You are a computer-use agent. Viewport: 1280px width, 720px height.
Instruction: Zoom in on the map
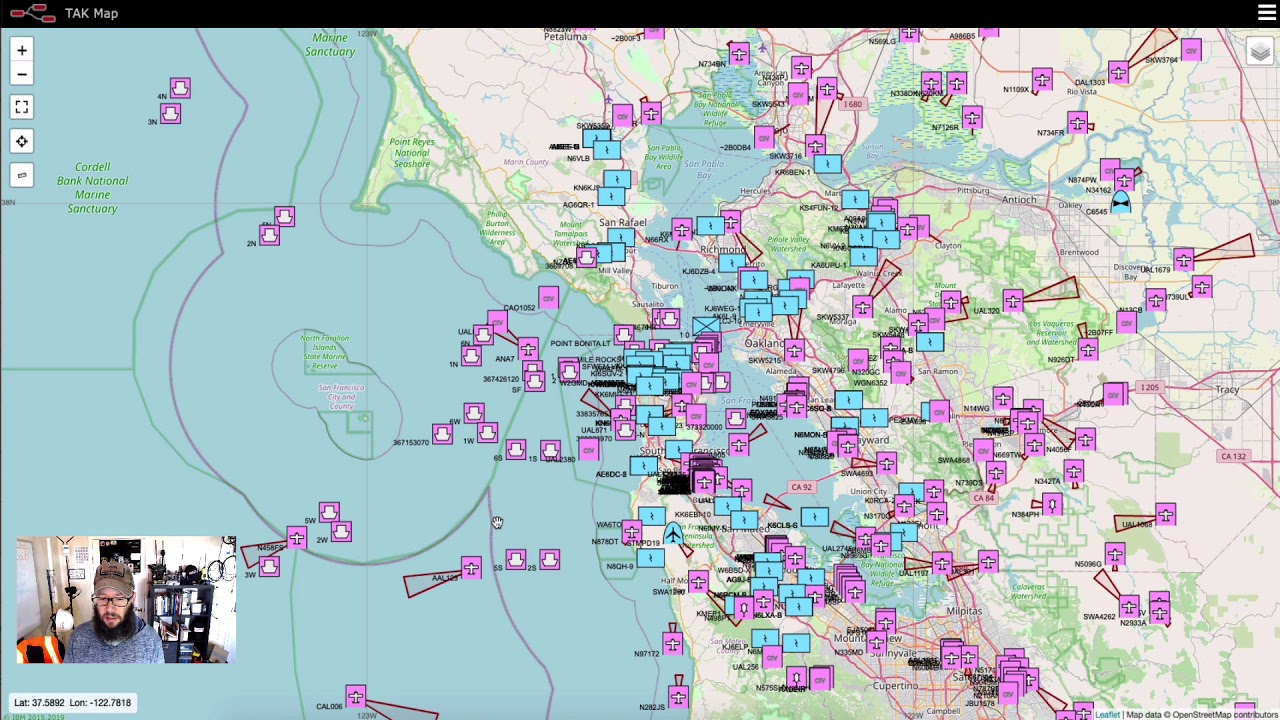coord(21,50)
